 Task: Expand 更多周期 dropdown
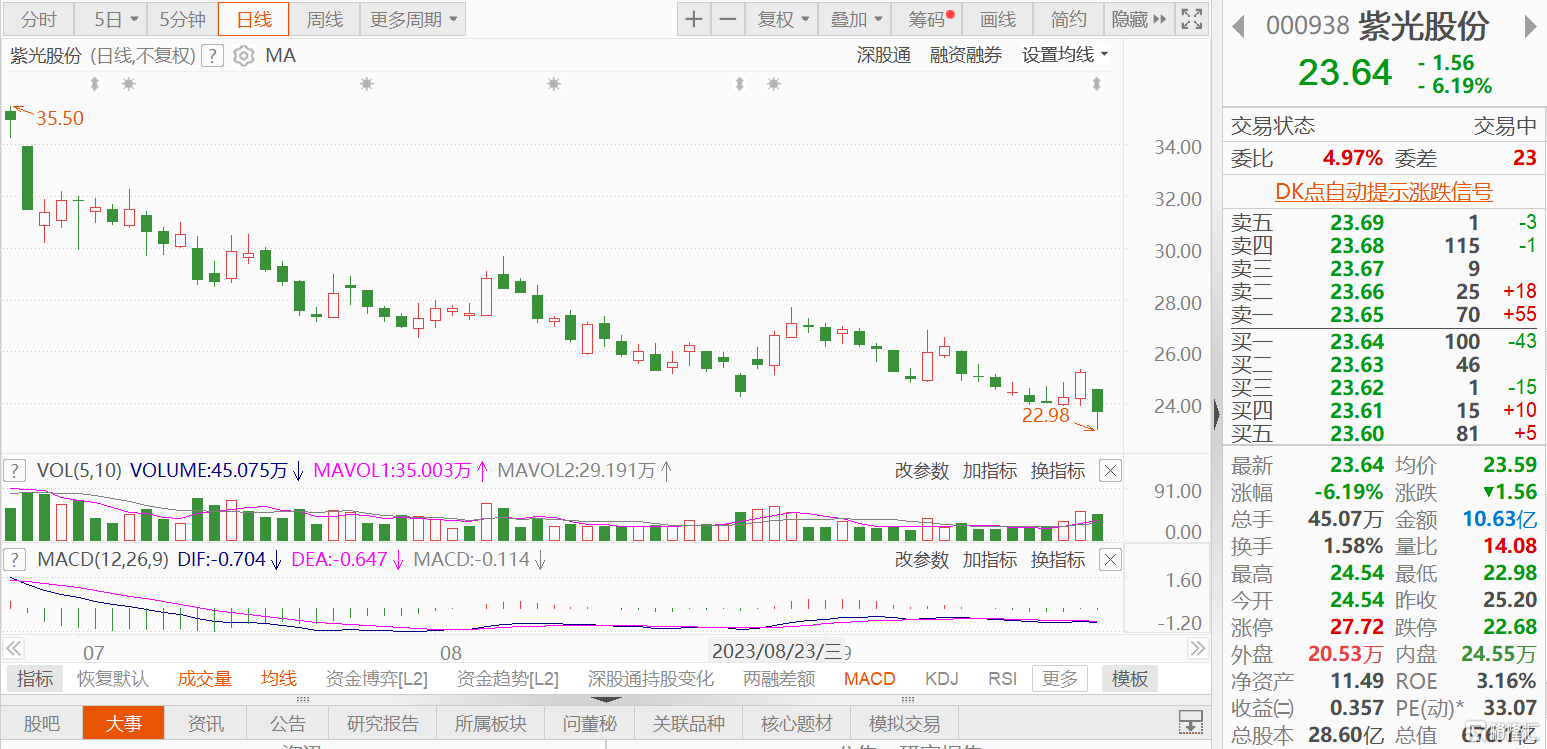413,19
